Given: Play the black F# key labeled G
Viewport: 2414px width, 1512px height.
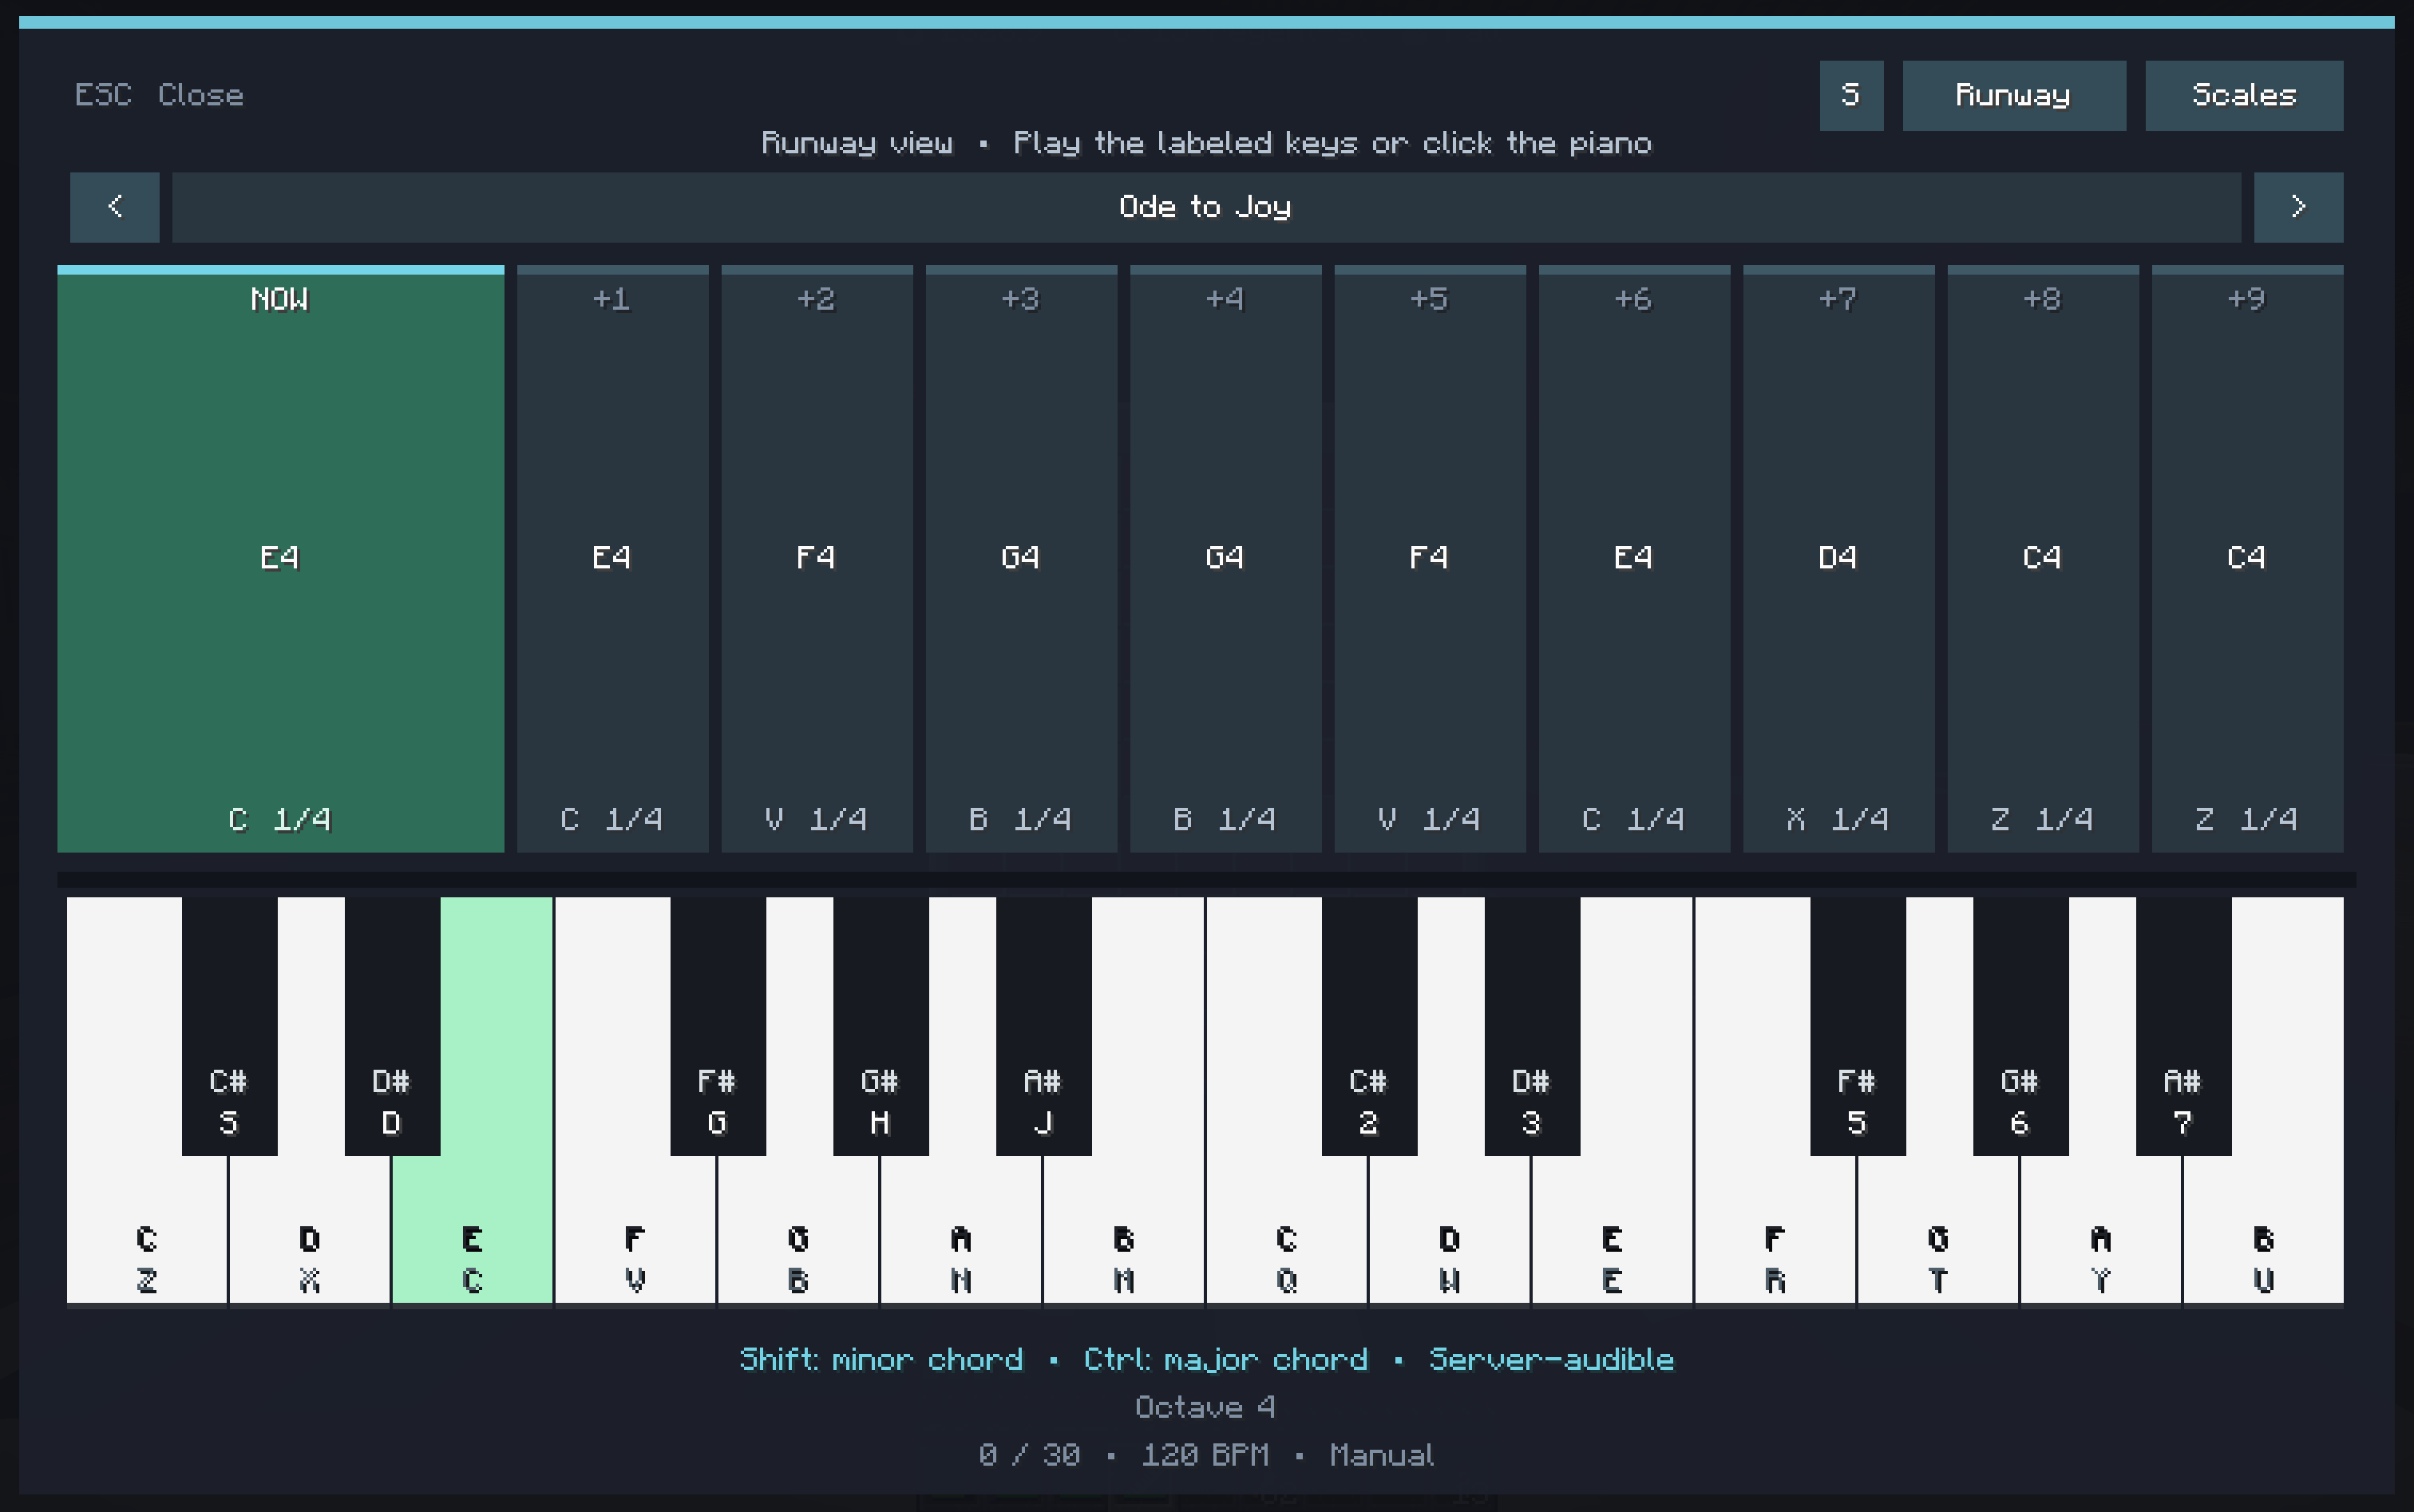Looking at the screenshot, I should [x=718, y=1026].
